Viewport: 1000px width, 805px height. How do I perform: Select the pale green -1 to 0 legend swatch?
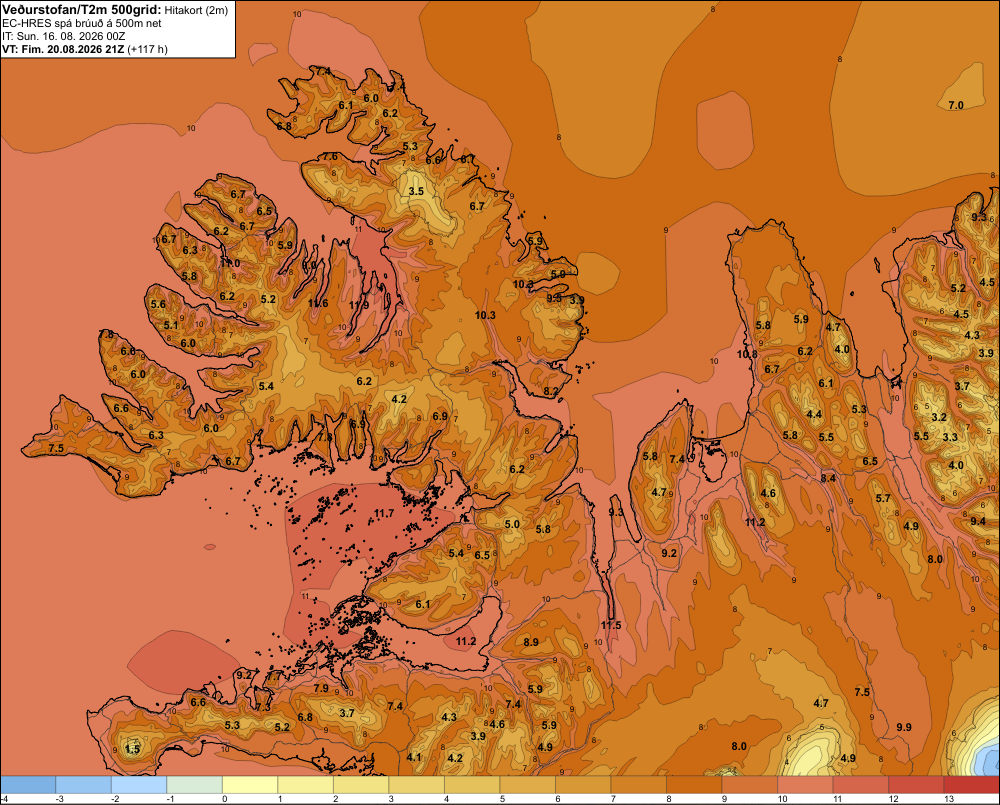(195, 785)
